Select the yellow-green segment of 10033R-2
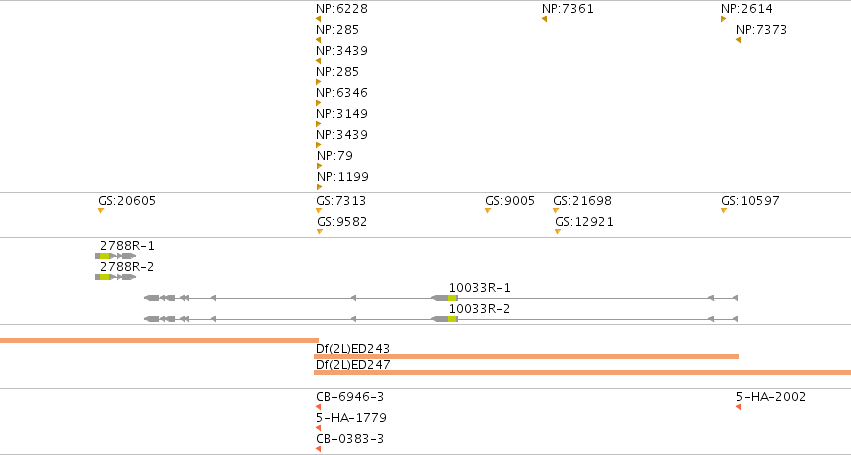The image size is (851, 455). pos(453,319)
